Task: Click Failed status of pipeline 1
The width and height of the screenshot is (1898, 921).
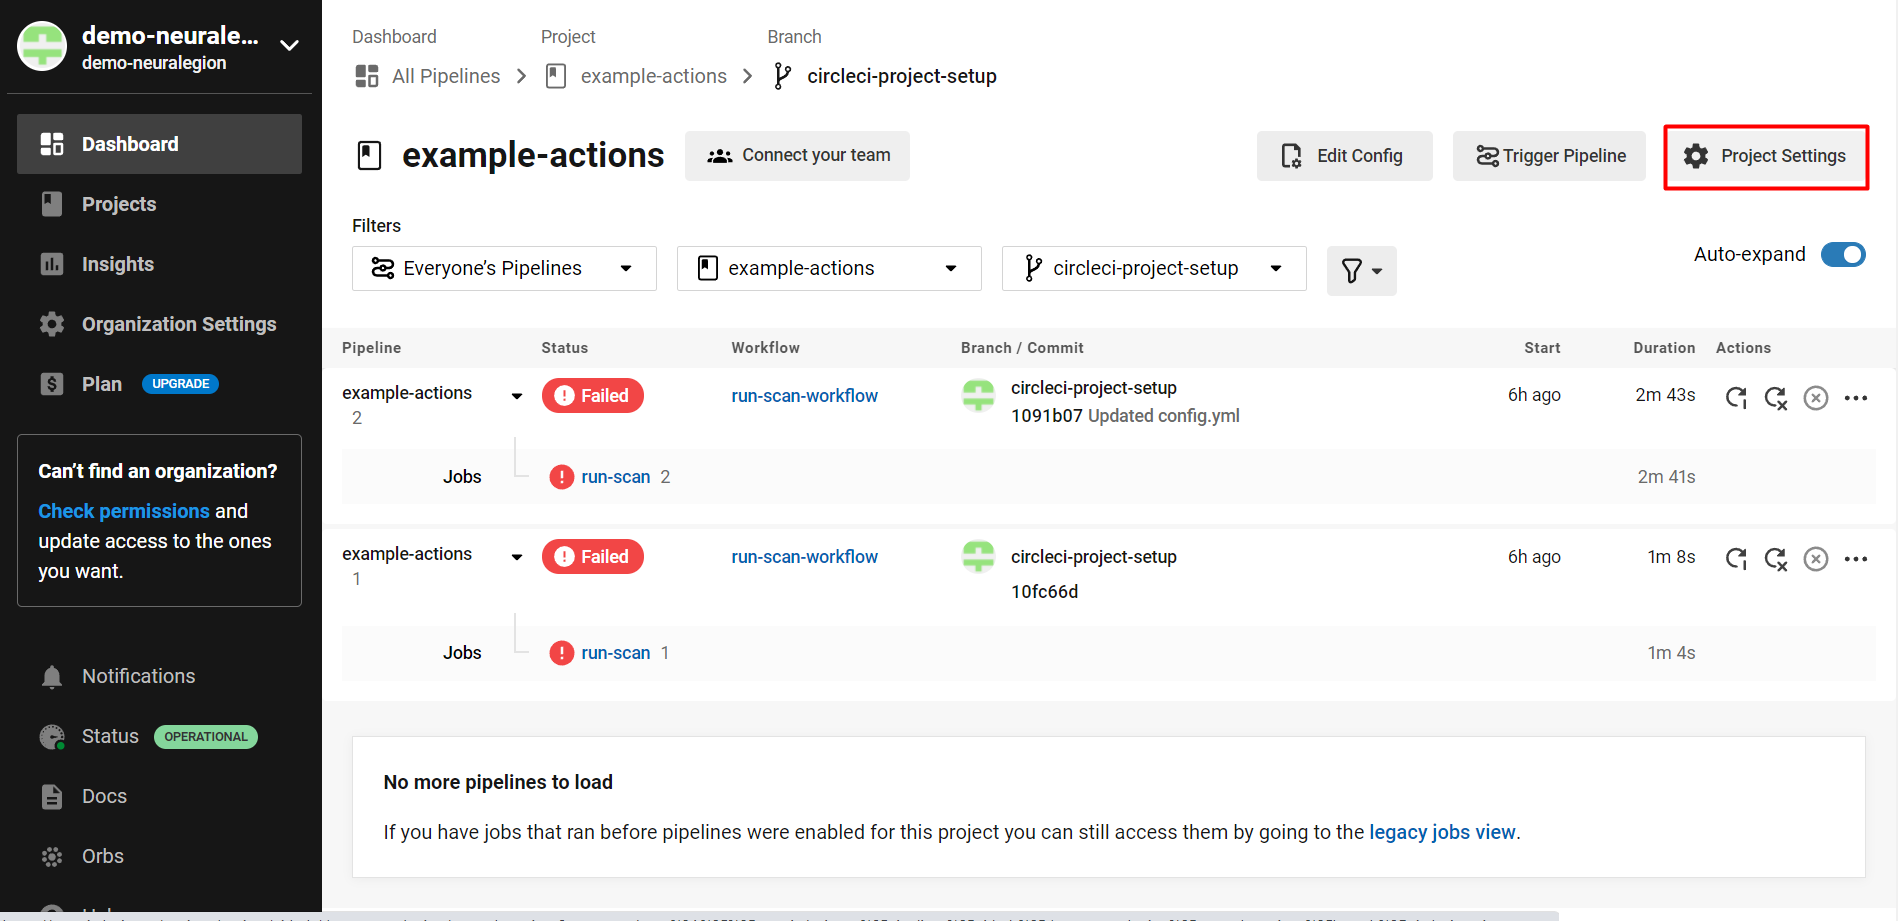Action: tap(593, 557)
